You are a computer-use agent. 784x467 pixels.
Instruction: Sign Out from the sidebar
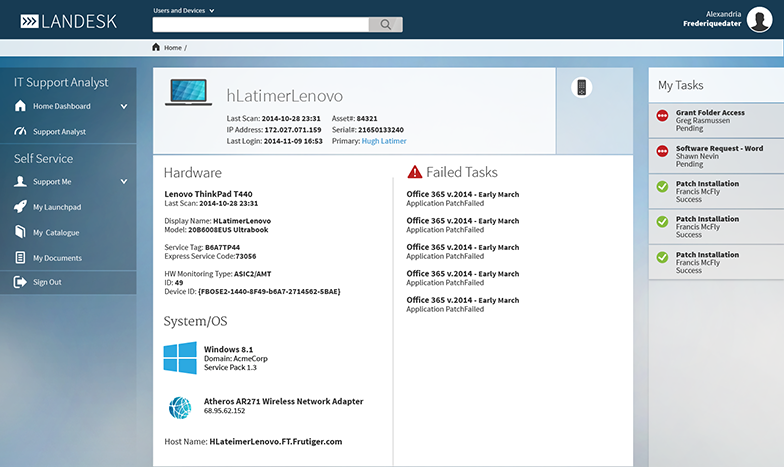click(x=47, y=283)
